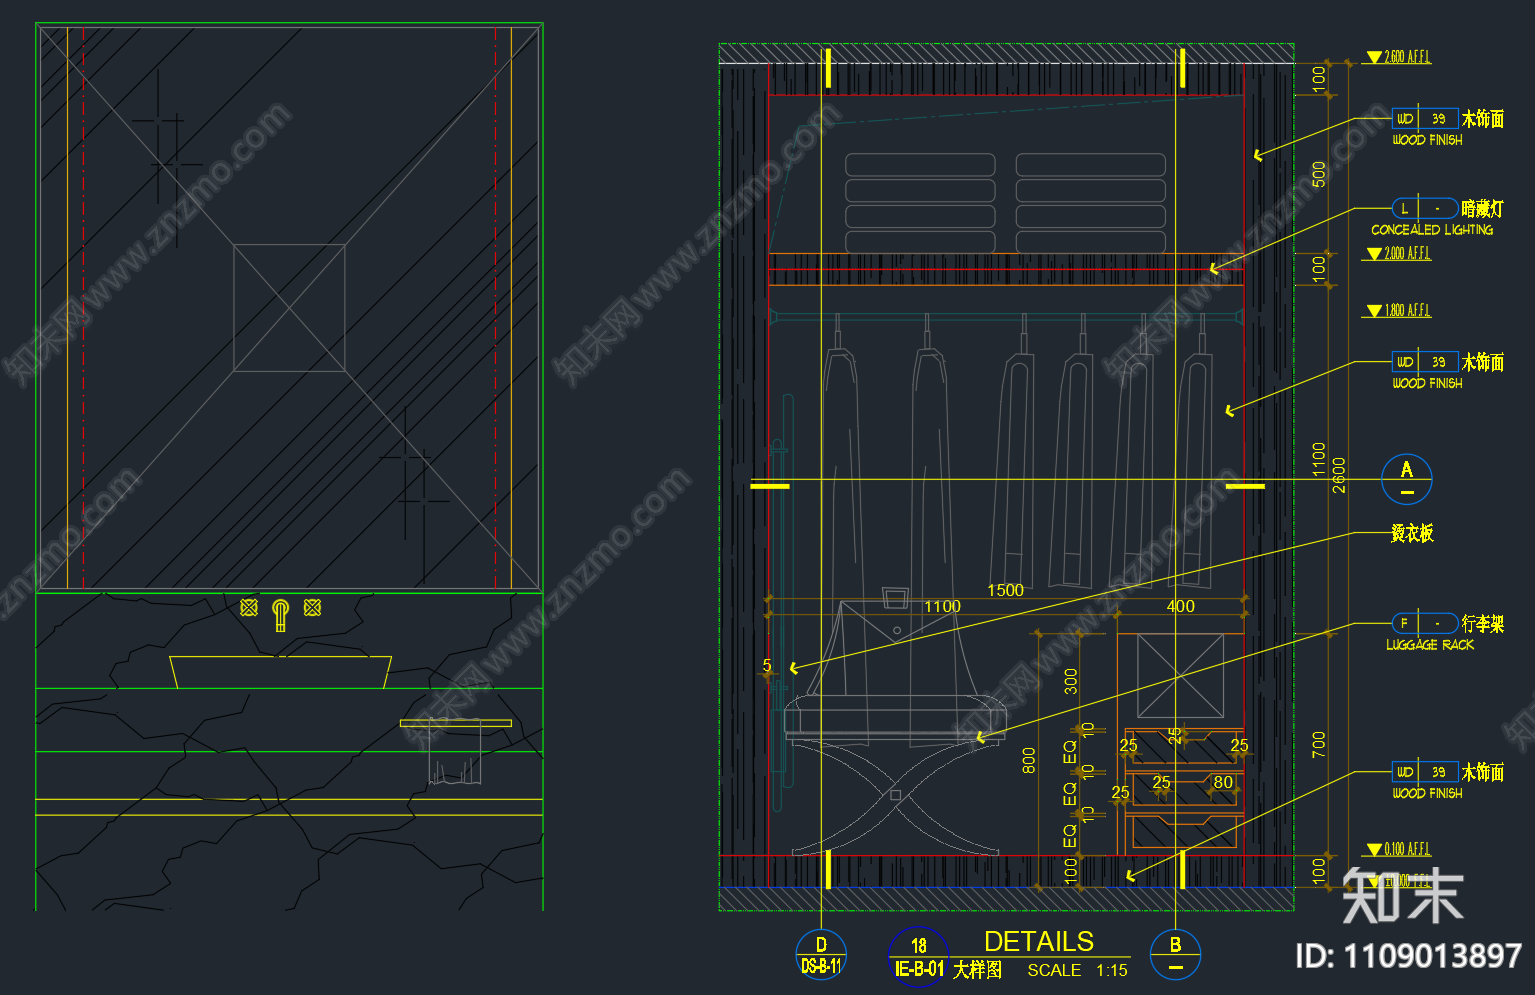Viewport: 1535px width, 995px height.
Task: Click the 300 vertical dimension text
Action: (x=1071, y=681)
